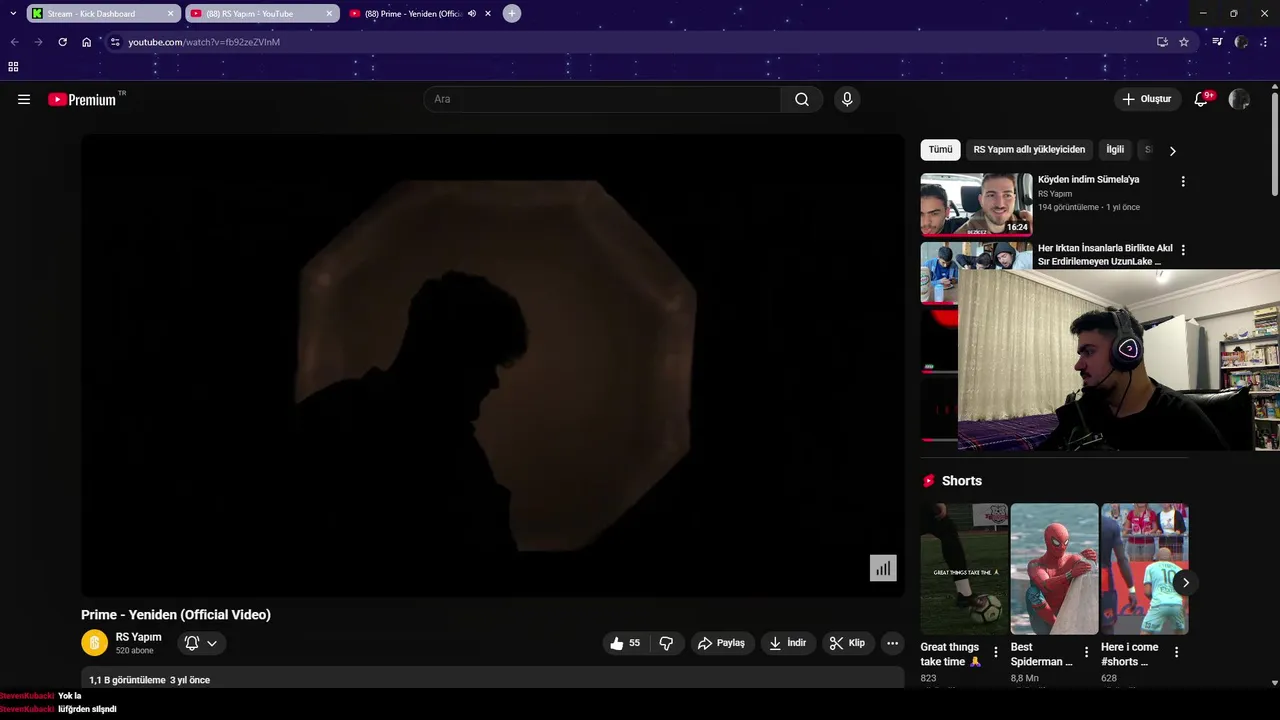Screen dimensions: 1280x720
Task: Open Her Irktan İnsanlarla Birlikte video title
Action: 1105,254
